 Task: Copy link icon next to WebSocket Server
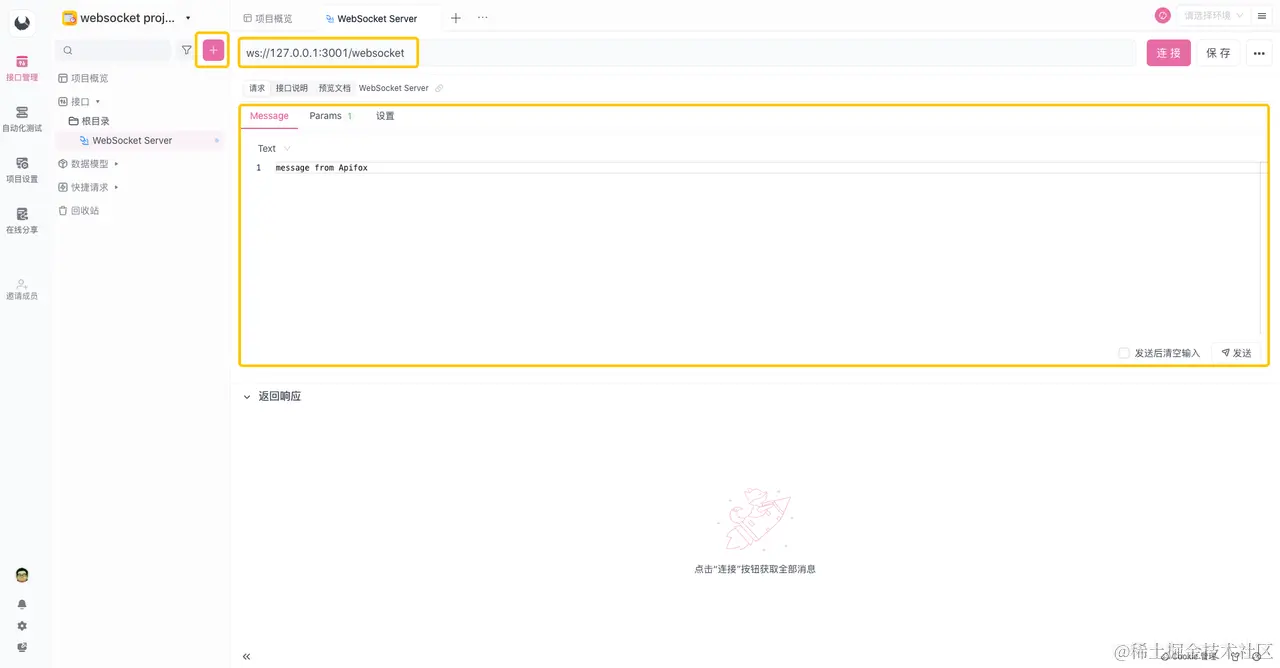tap(439, 88)
